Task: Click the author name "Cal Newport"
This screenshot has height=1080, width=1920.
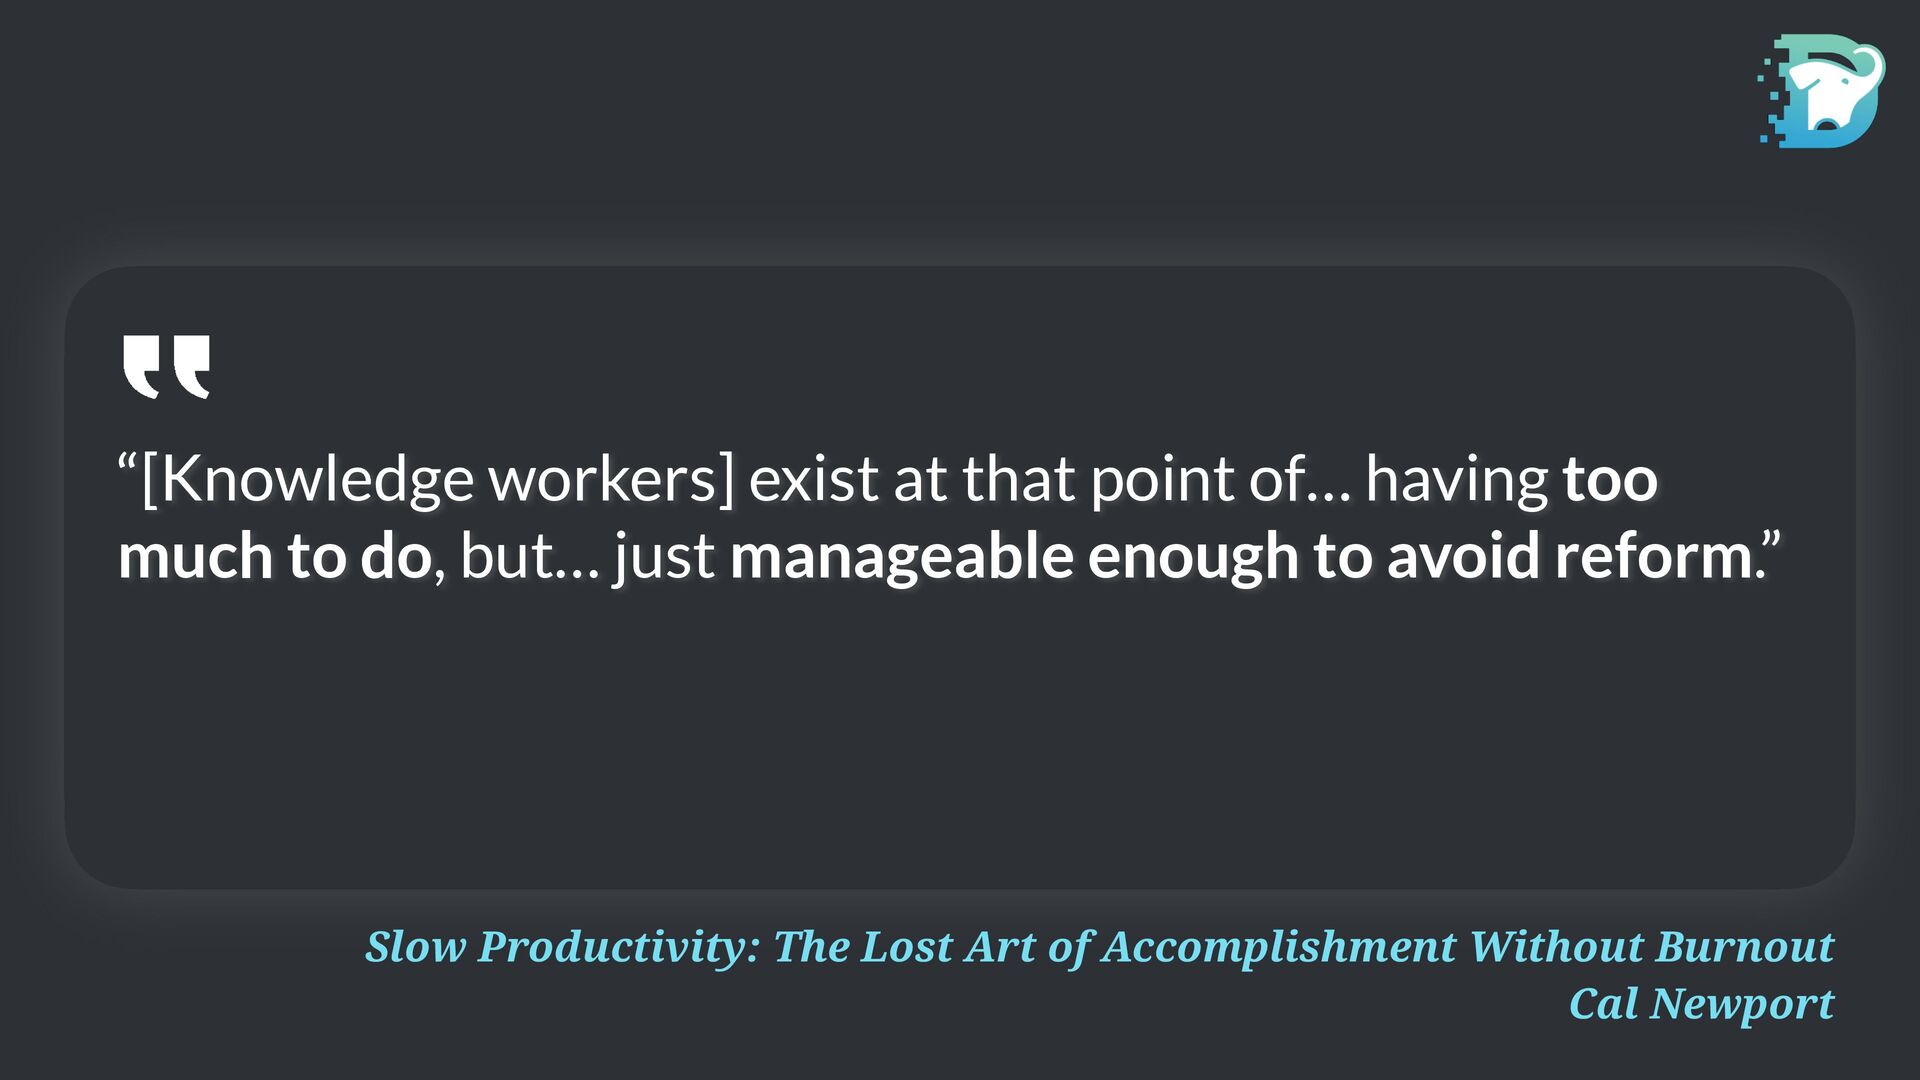Action: tap(1701, 1003)
